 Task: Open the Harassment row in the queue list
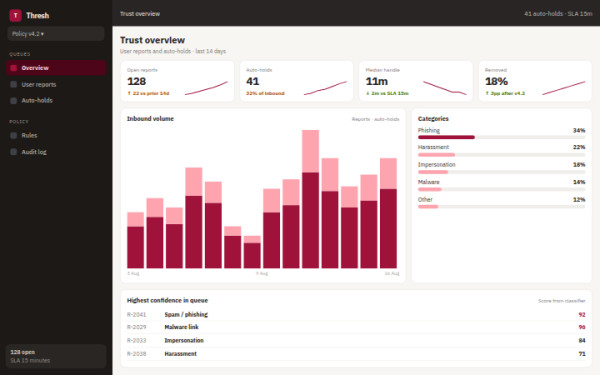coord(356,354)
